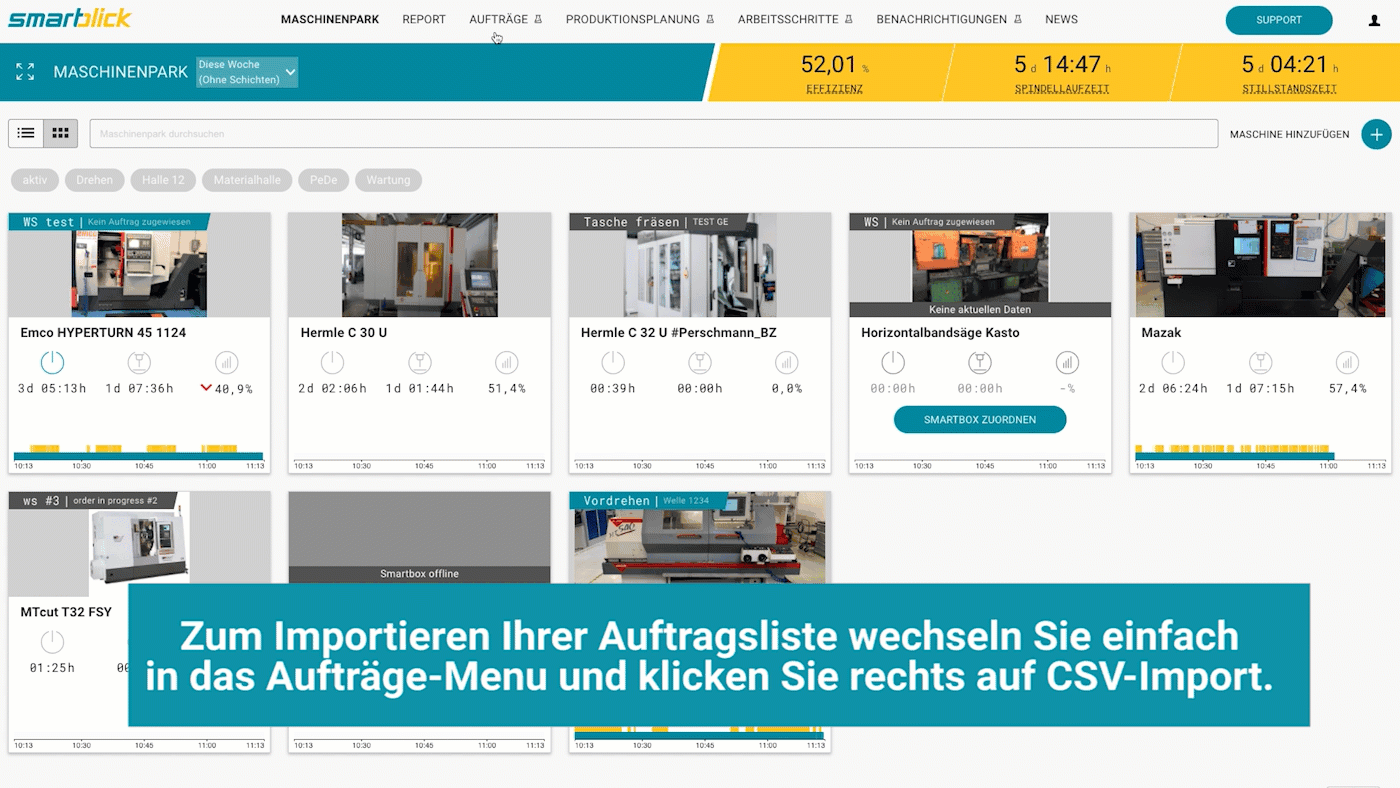Click spindle icon on Horizontalbandsäge Kasto card

[980, 363]
